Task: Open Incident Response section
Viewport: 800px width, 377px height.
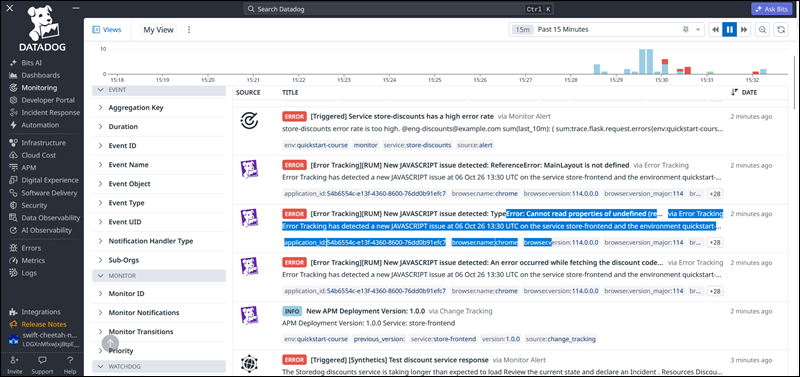Action: point(50,113)
